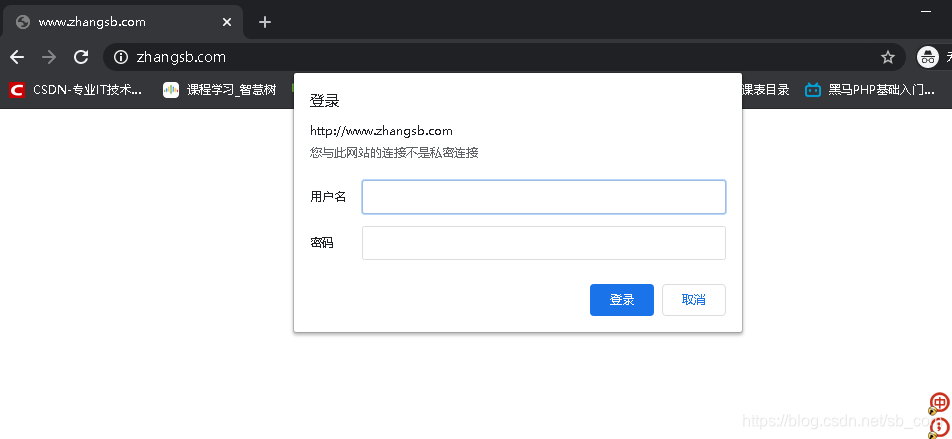This screenshot has height=439, width=952.
Task: Click the 密码 label
Action: 322,243
